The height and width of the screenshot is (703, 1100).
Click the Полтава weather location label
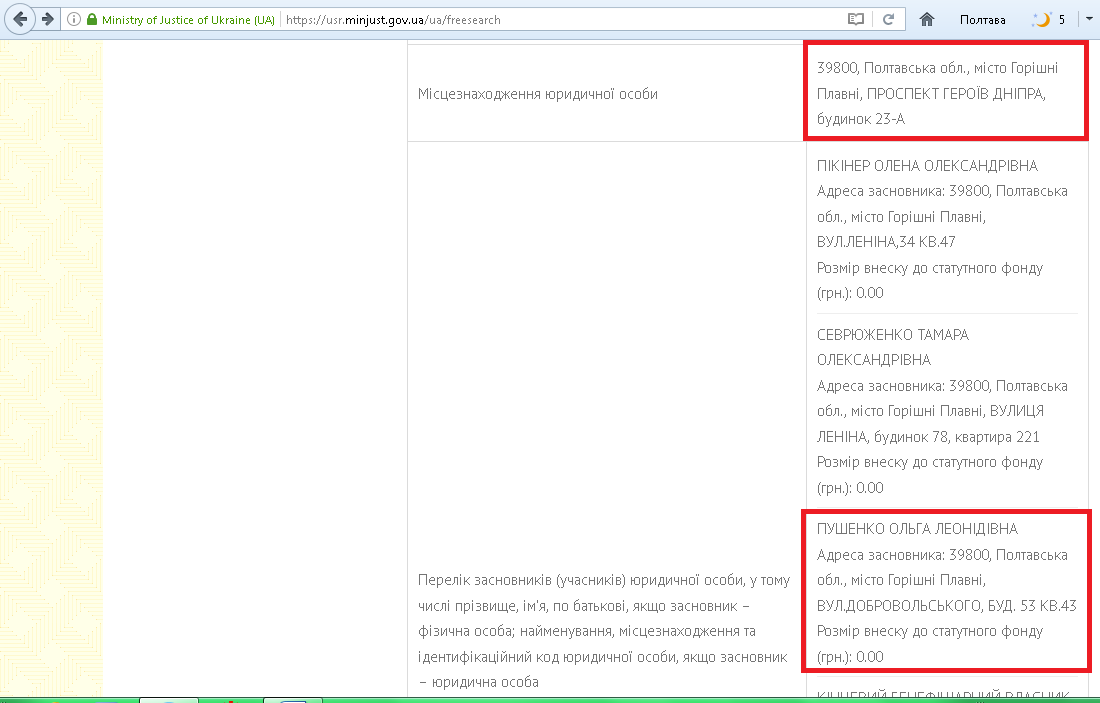[x=982, y=20]
